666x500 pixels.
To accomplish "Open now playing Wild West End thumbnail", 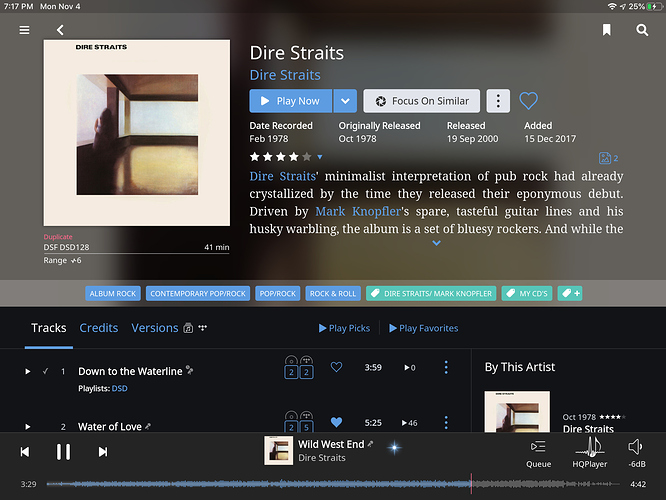I will (x=278, y=451).
